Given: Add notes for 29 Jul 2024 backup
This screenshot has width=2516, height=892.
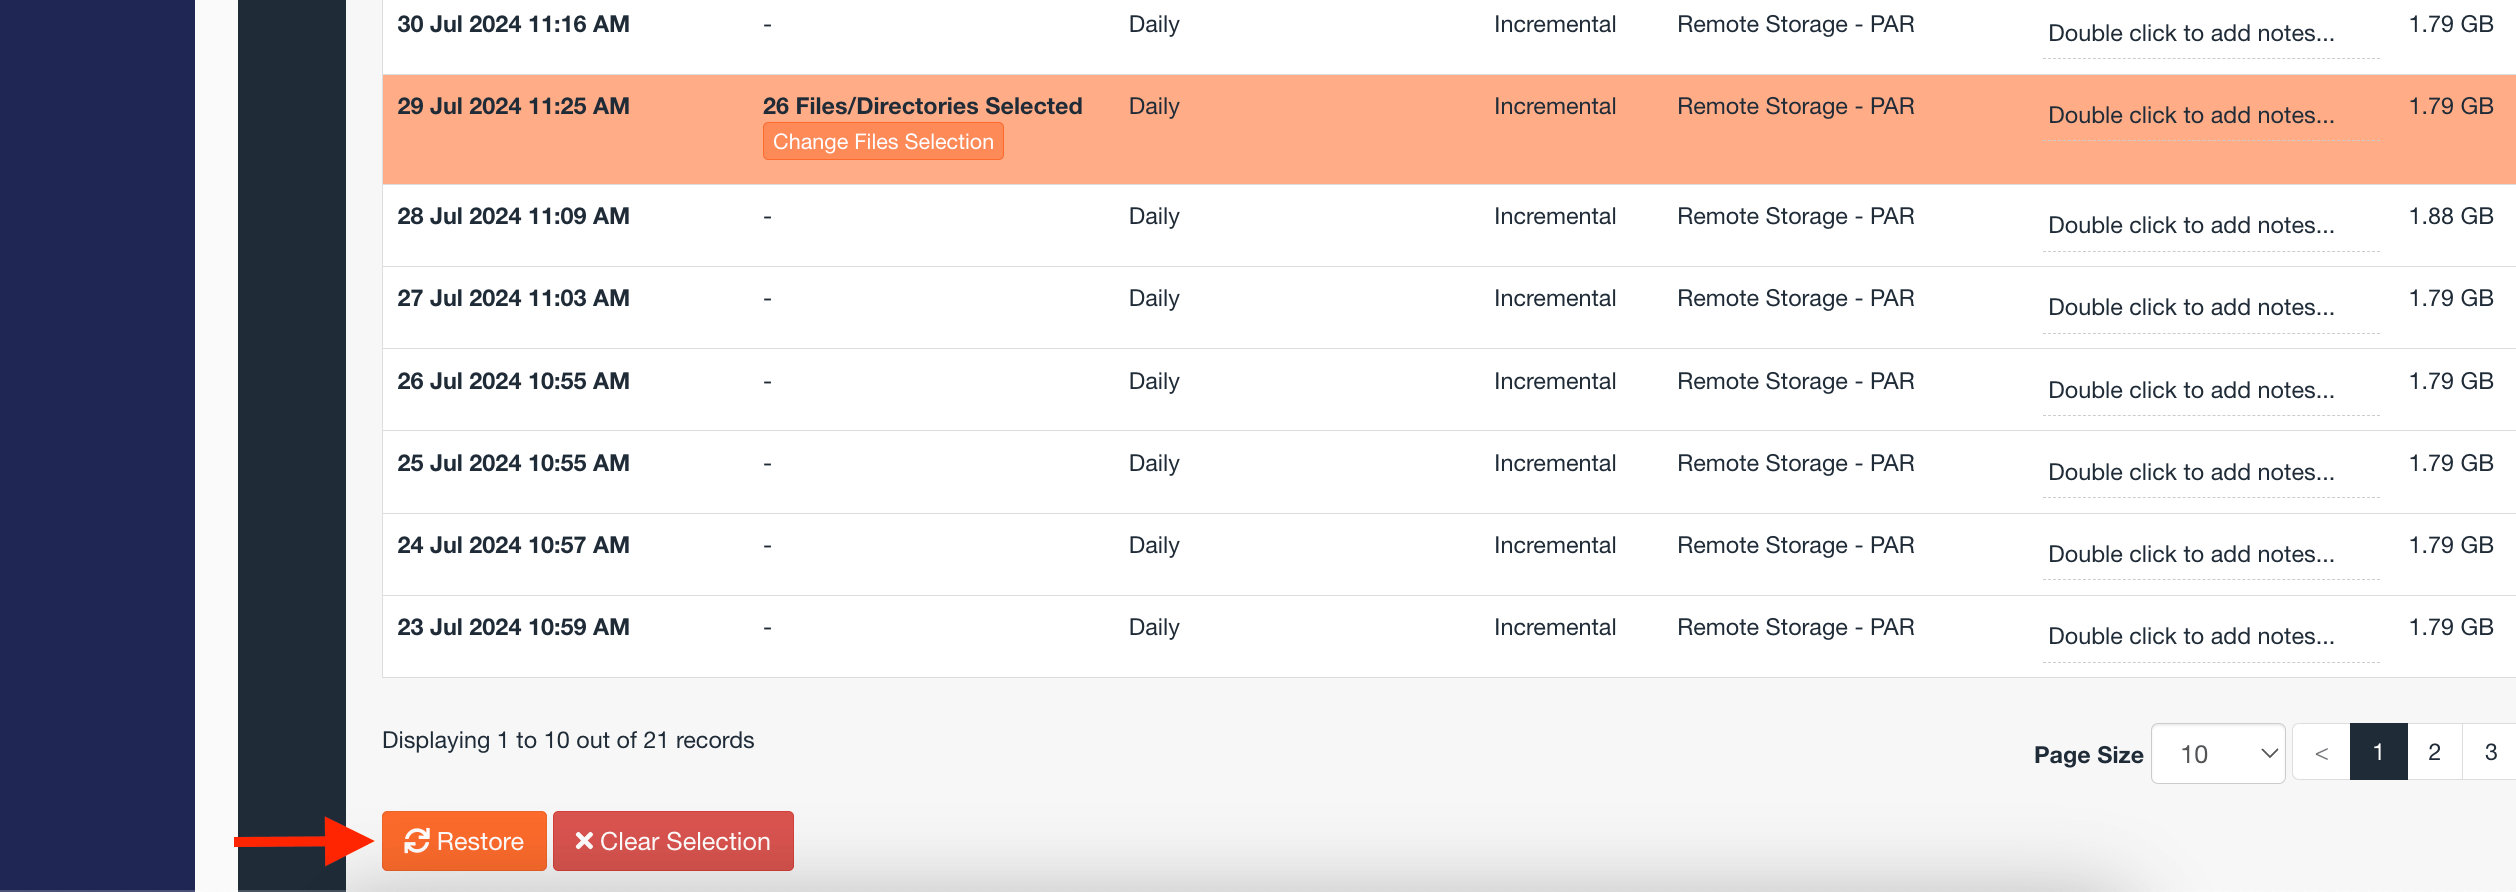Looking at the screenshot, I should tap(2210, 115).
